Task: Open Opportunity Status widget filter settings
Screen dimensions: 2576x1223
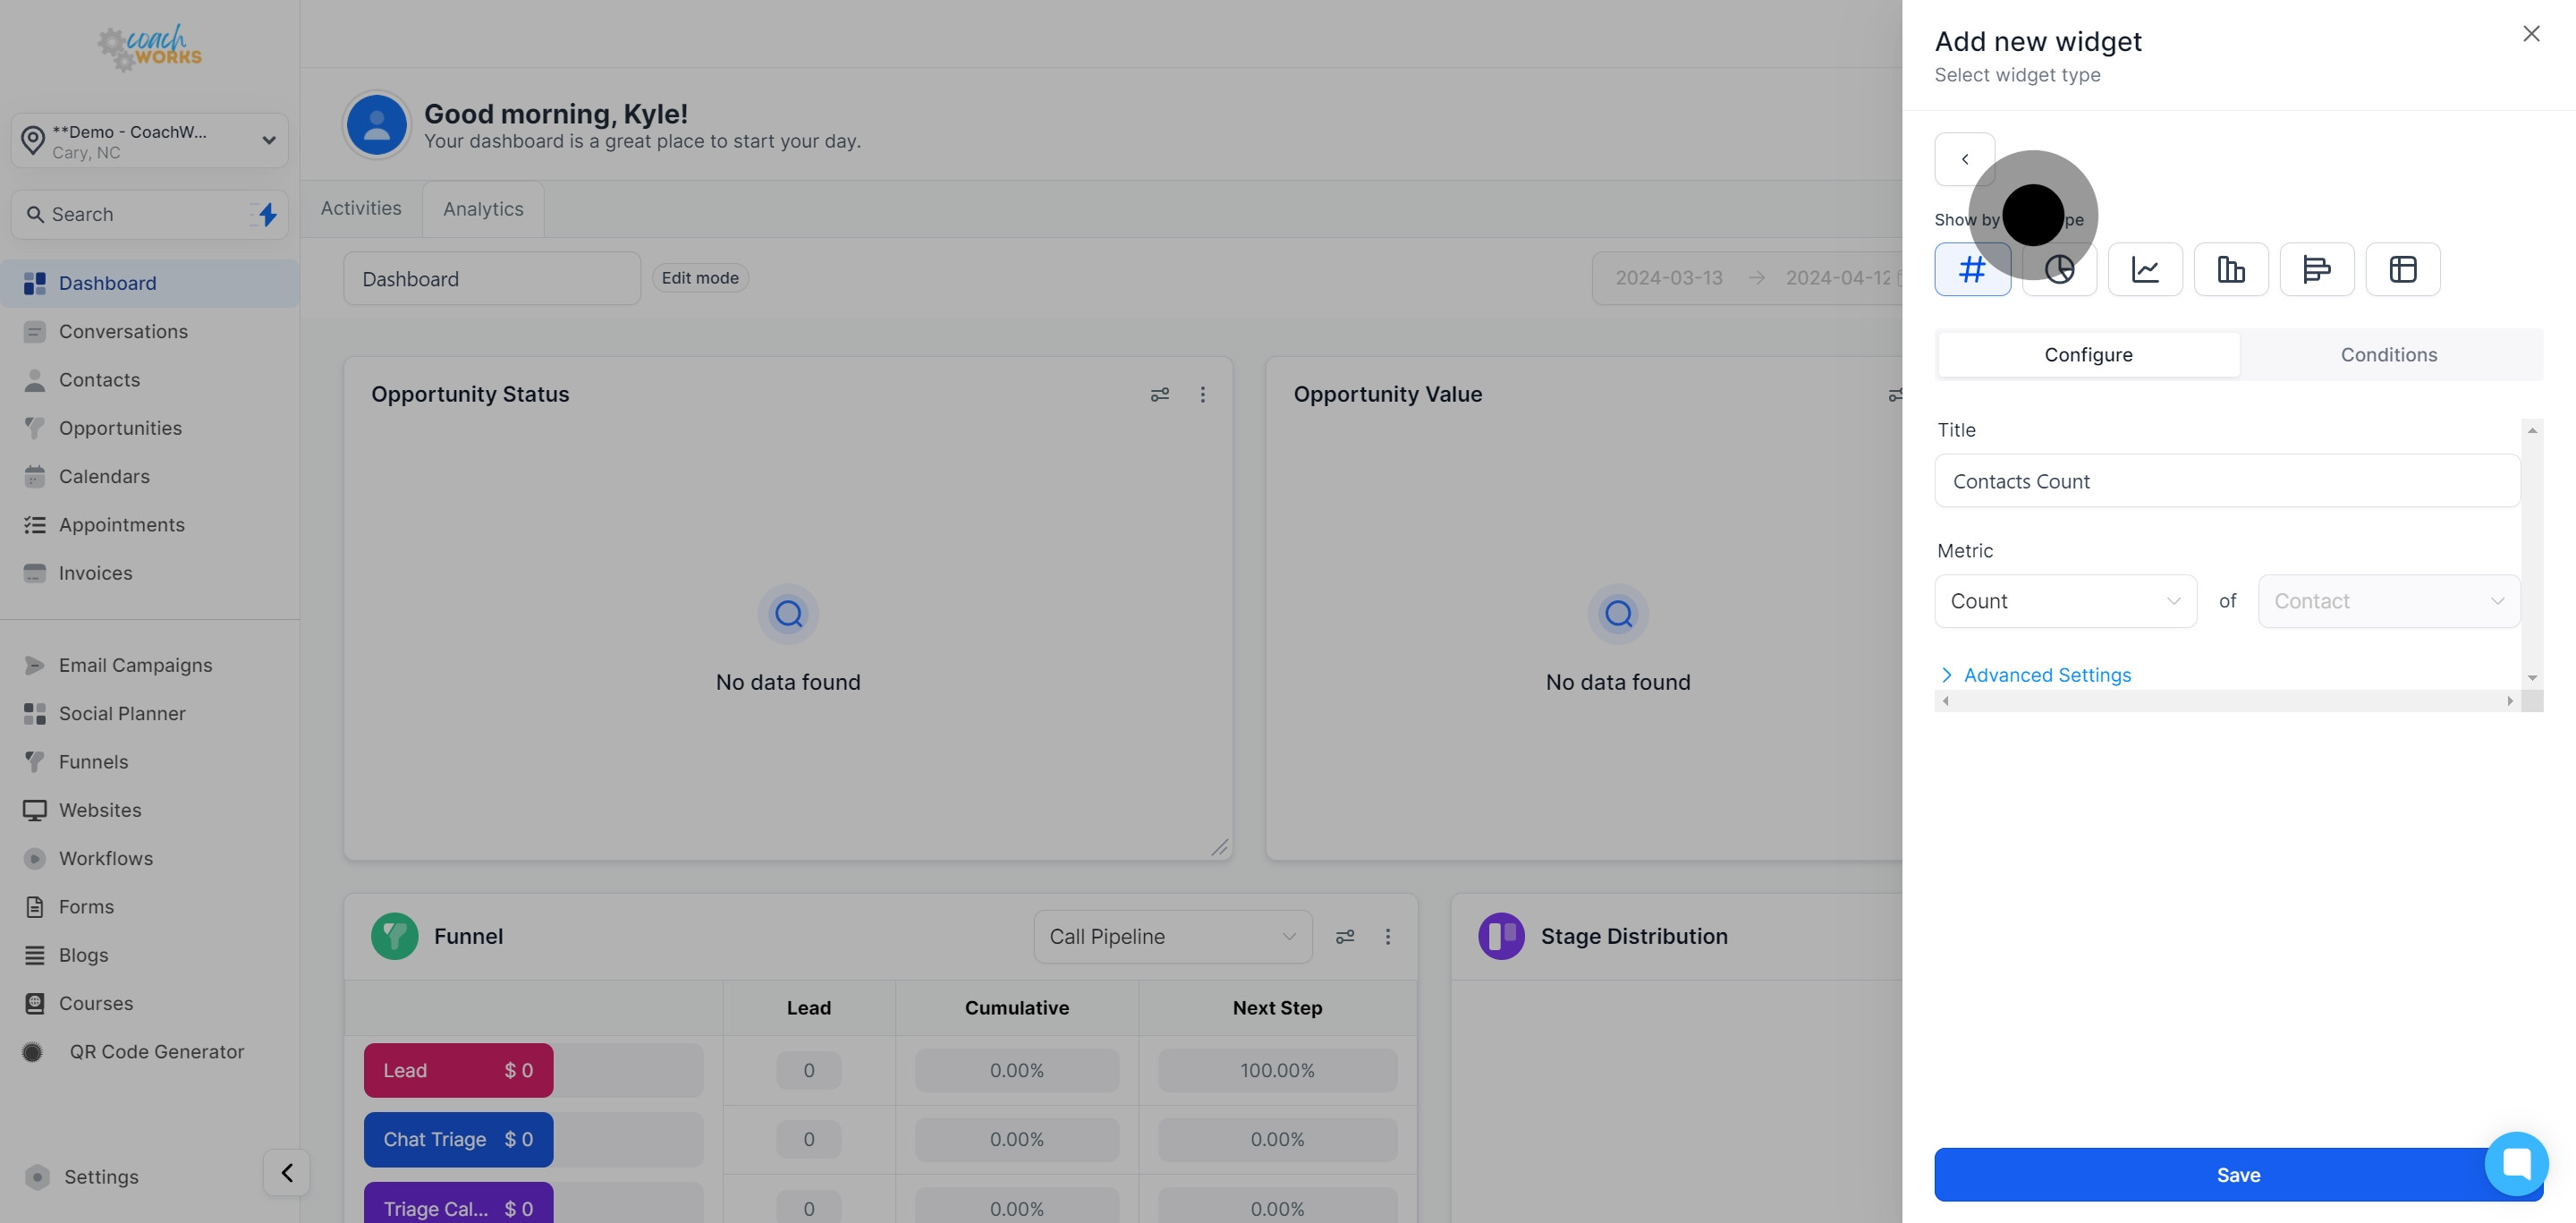Action: pyautogui.click(x=1159, y=395)
